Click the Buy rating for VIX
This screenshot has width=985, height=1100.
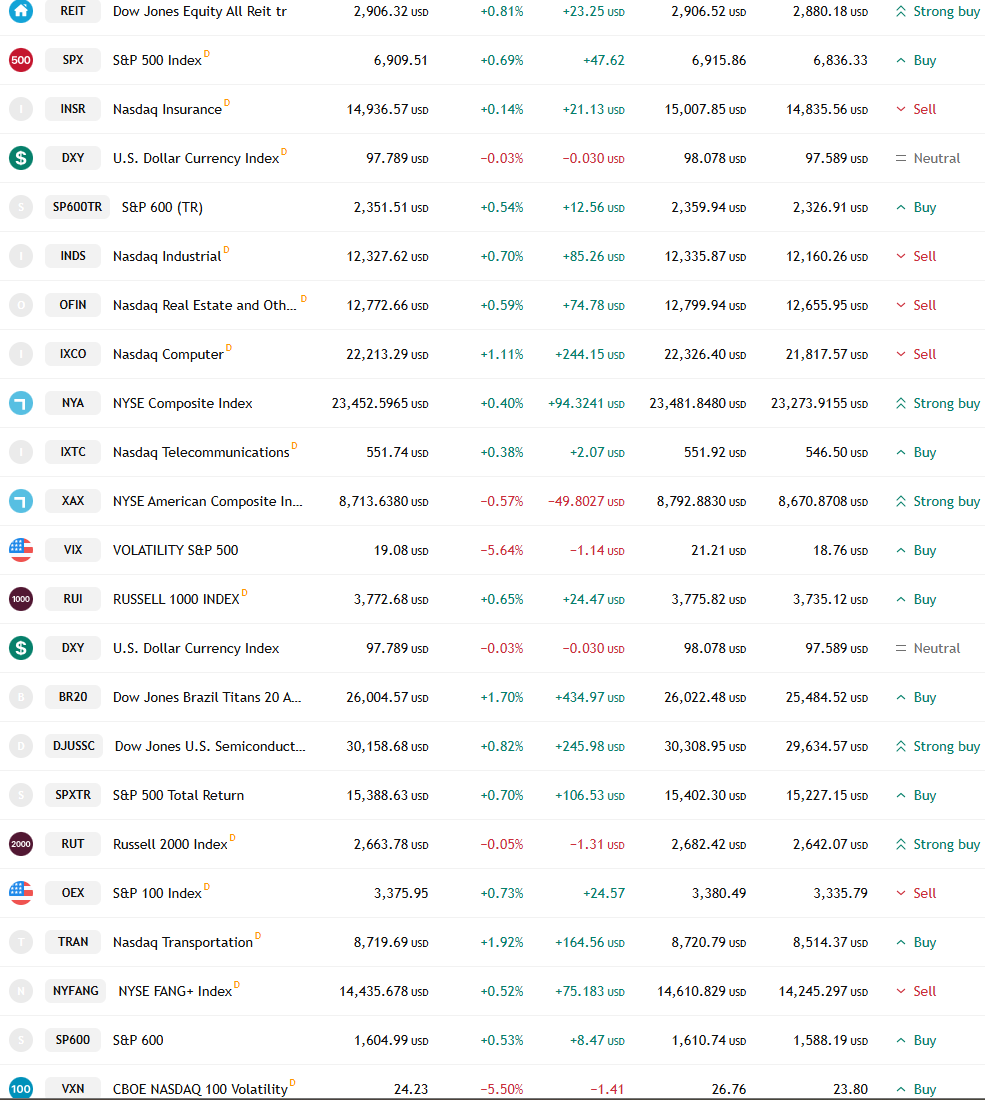tap(916, 550)
